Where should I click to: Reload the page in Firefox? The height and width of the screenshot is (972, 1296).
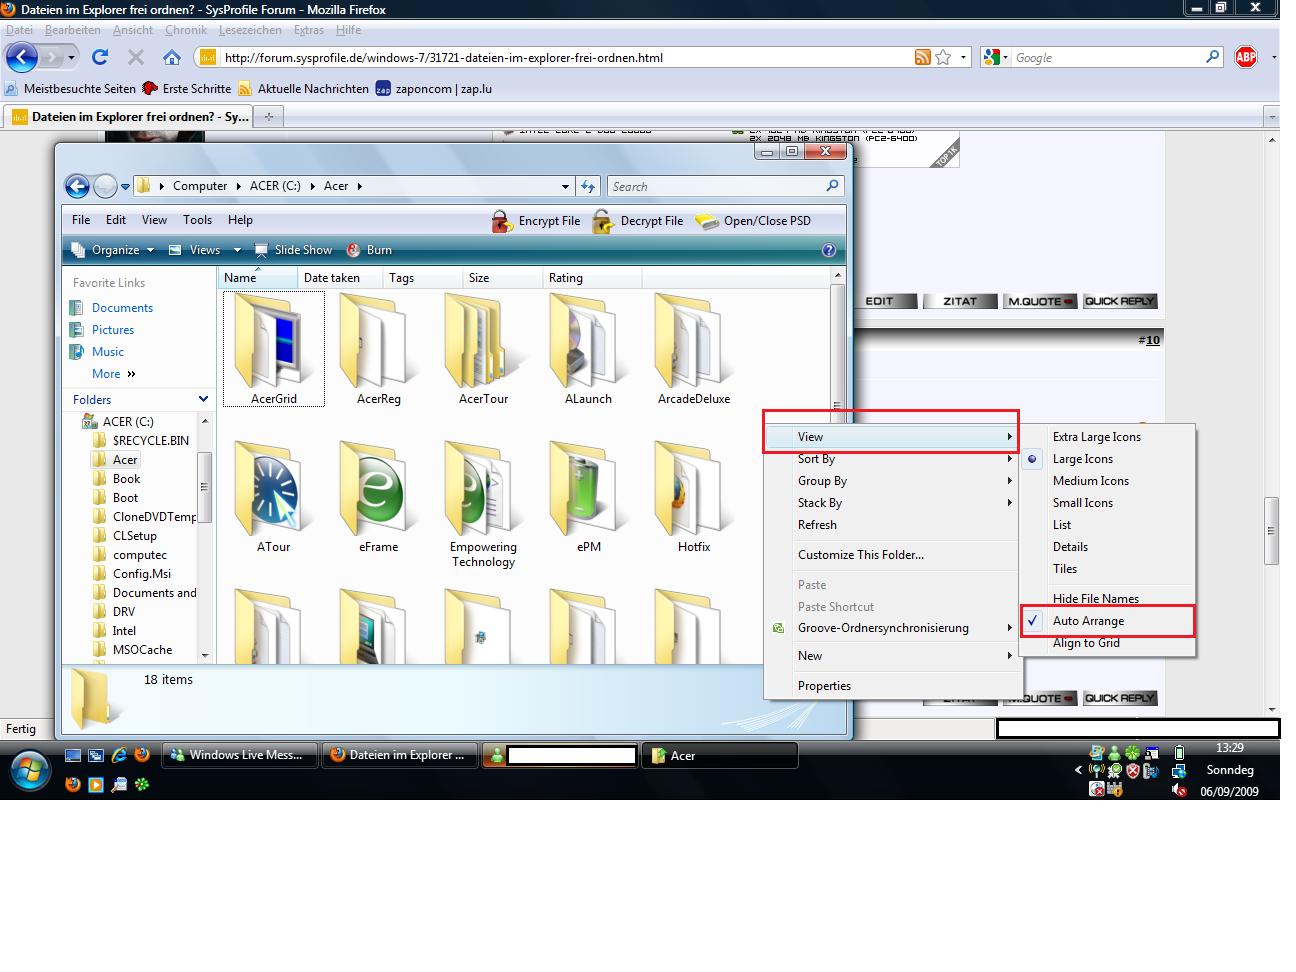(99, 57)
